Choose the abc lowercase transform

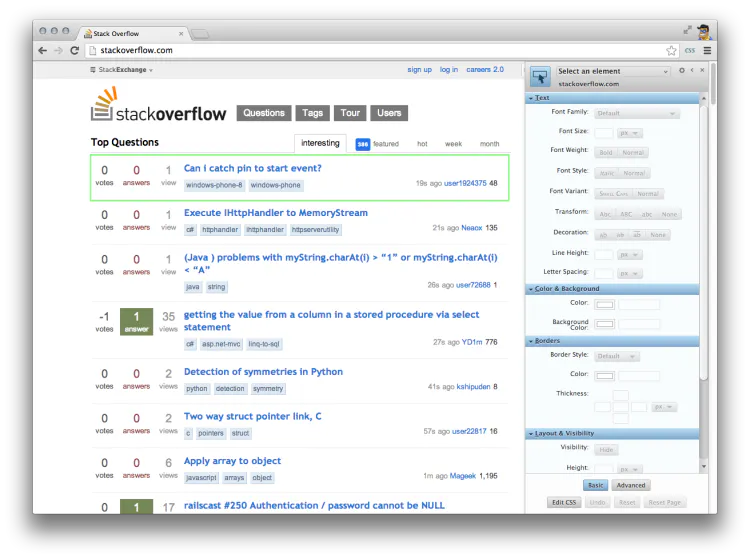coord(647,214)
